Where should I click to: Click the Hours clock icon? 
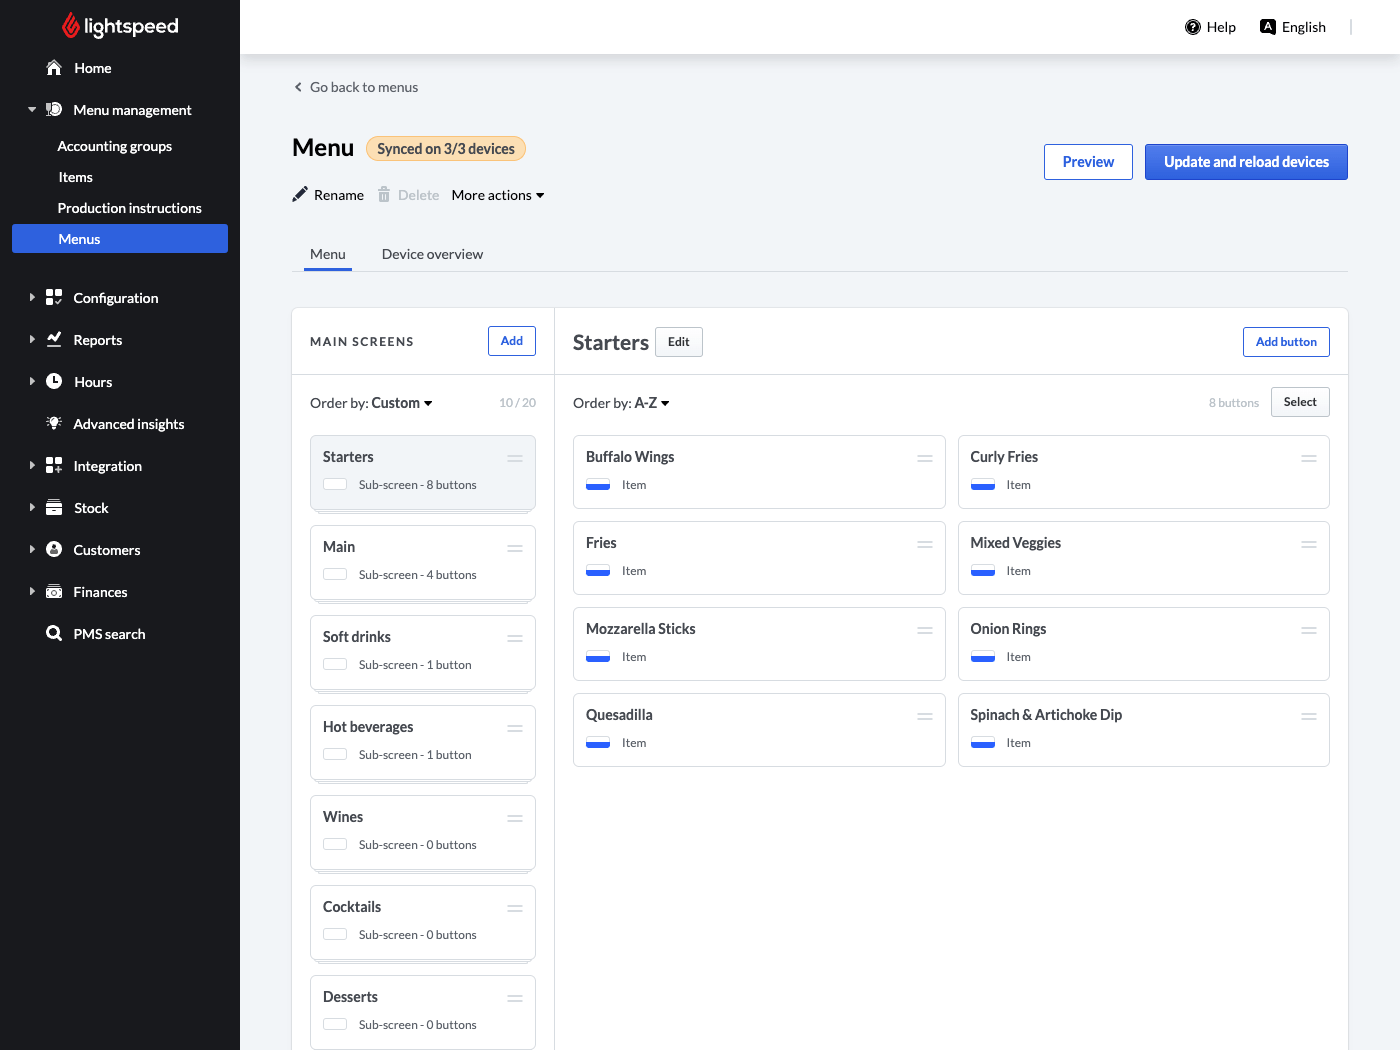click(54, 382)
